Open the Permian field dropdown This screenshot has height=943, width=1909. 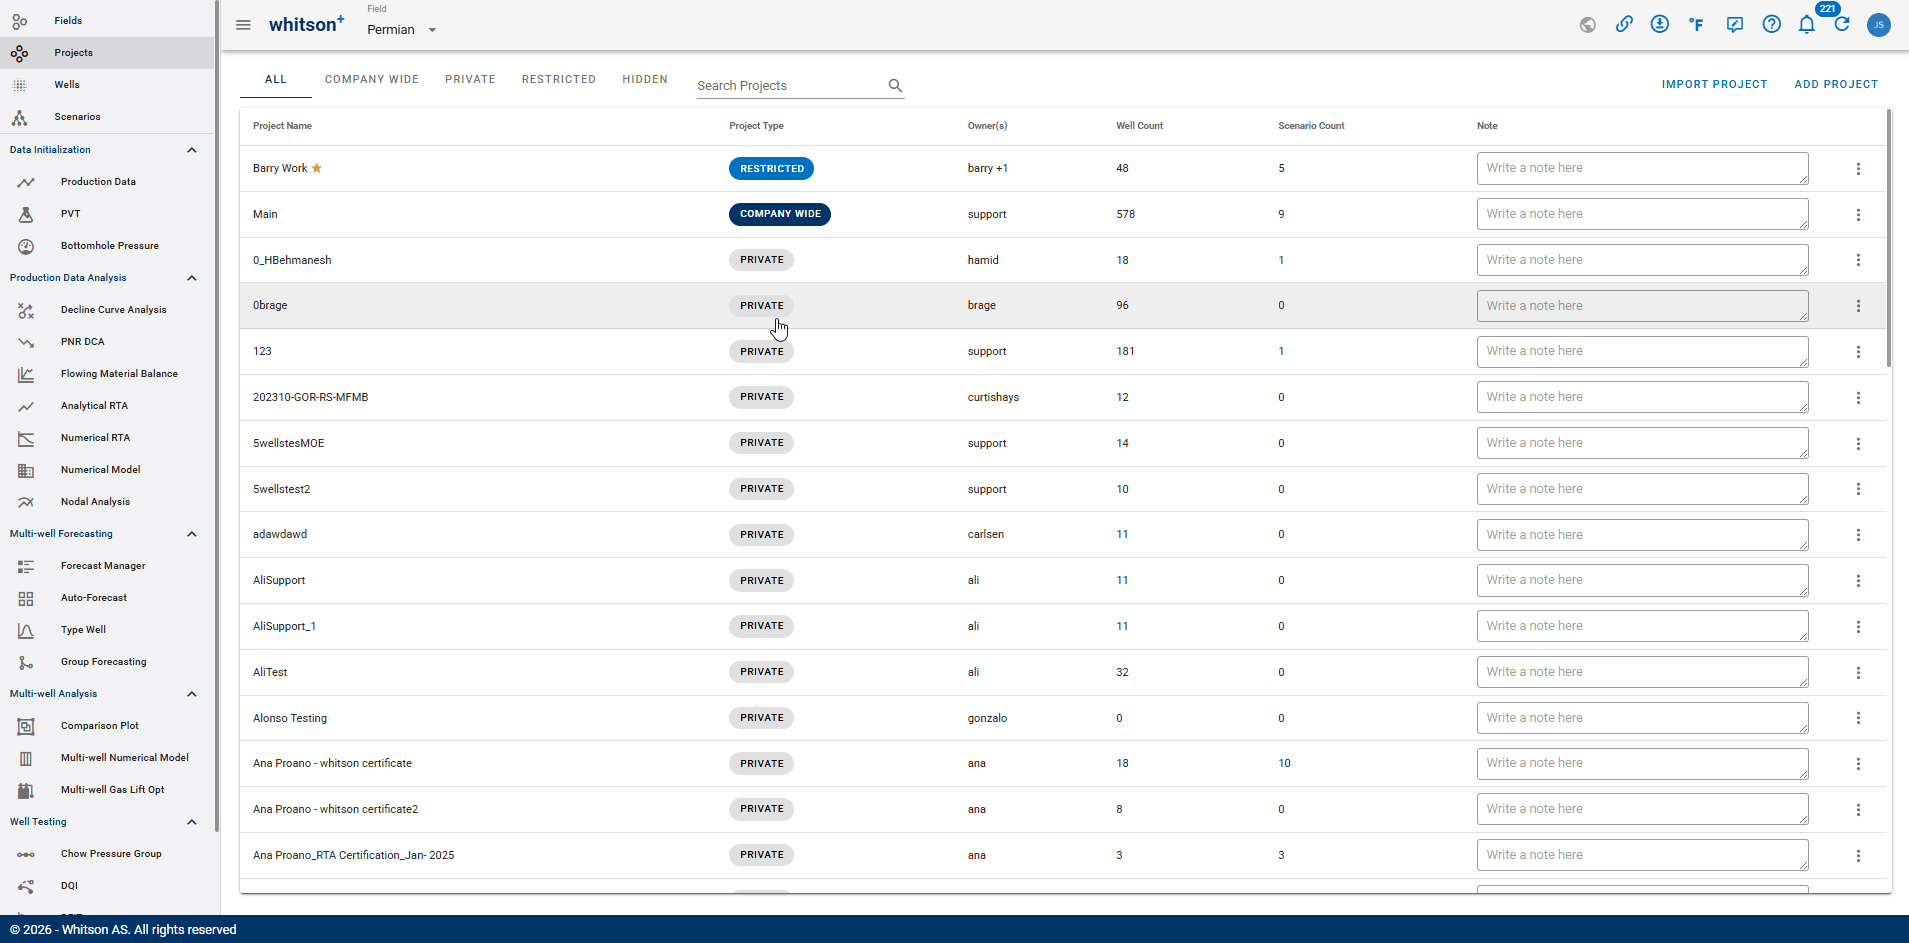pyautogui.click(x=402, y=30)
